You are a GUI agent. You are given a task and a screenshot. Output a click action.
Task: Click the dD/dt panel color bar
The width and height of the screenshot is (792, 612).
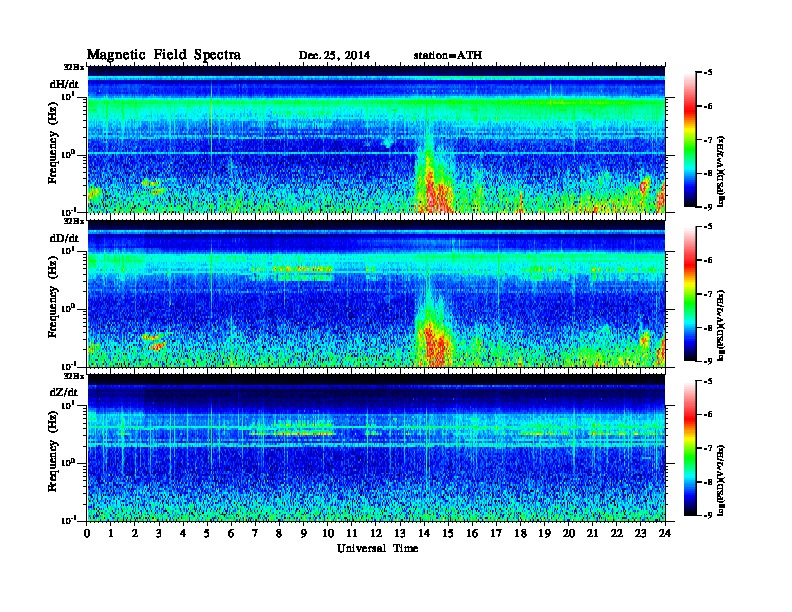(690, 293)
